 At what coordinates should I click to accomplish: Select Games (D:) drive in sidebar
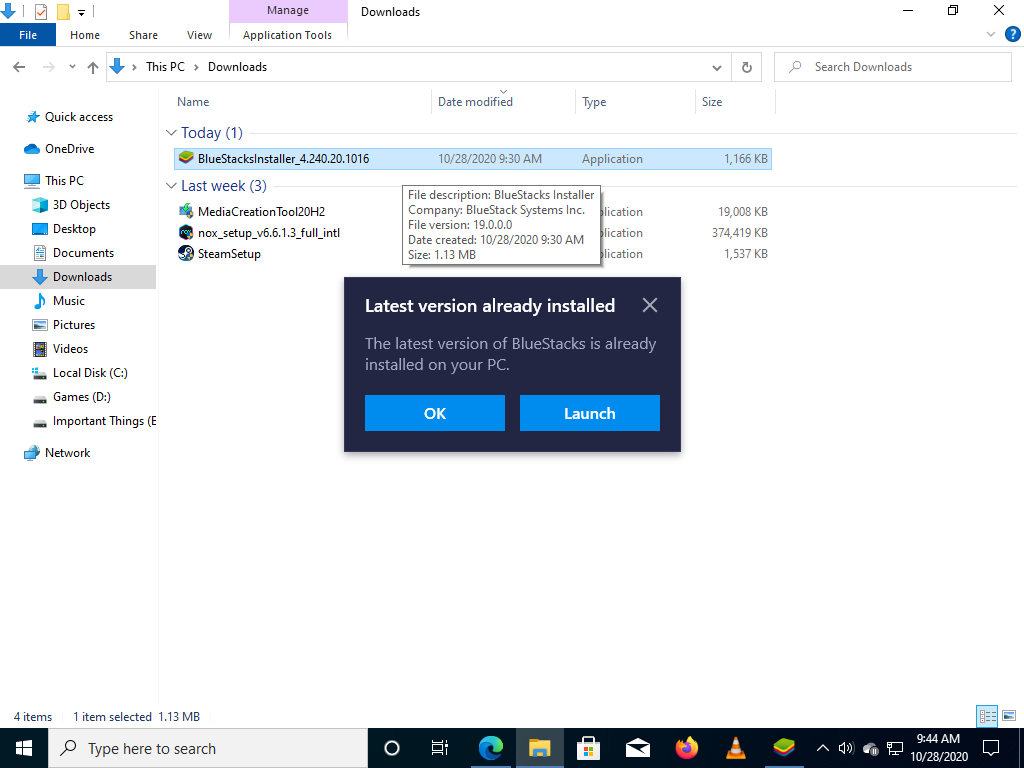pos(82,397)
